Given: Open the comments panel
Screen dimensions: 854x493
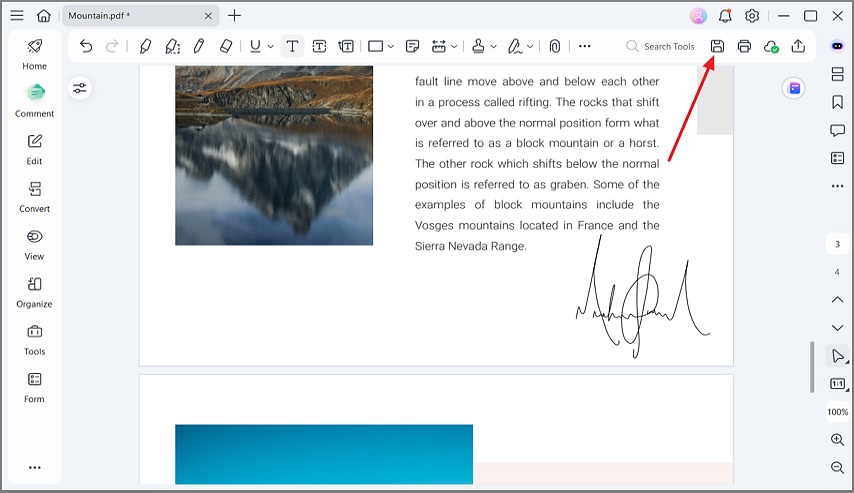Looking at the screenshot, I should point(837,130).
